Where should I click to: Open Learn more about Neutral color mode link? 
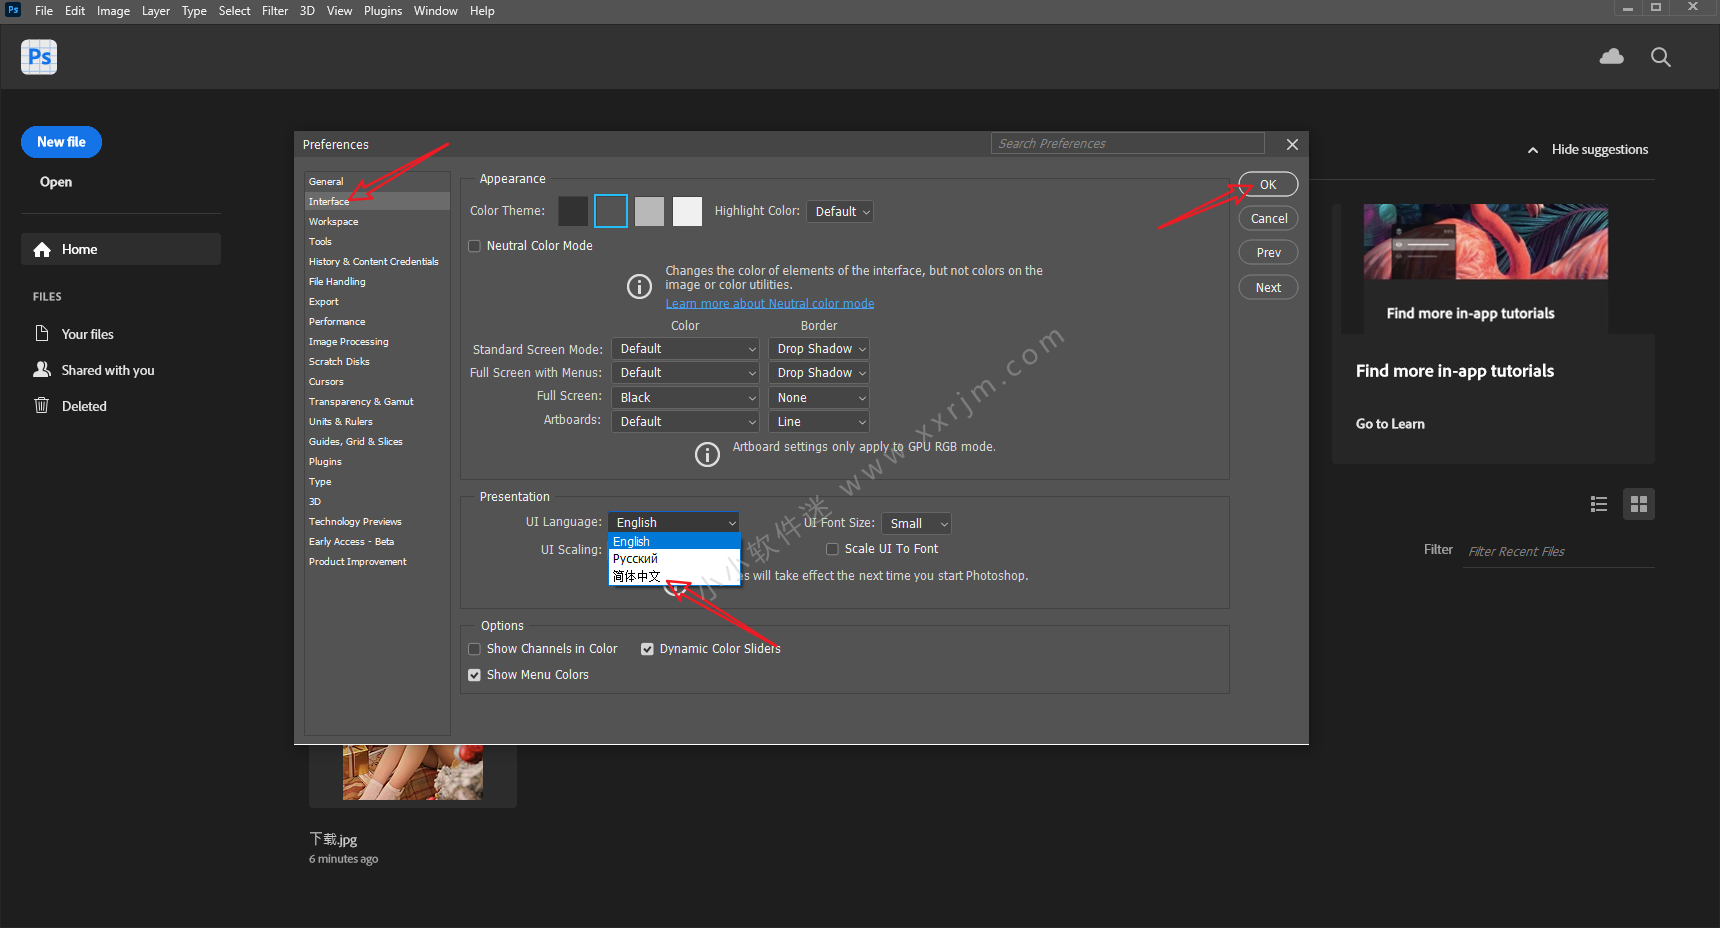pos(770,304)
